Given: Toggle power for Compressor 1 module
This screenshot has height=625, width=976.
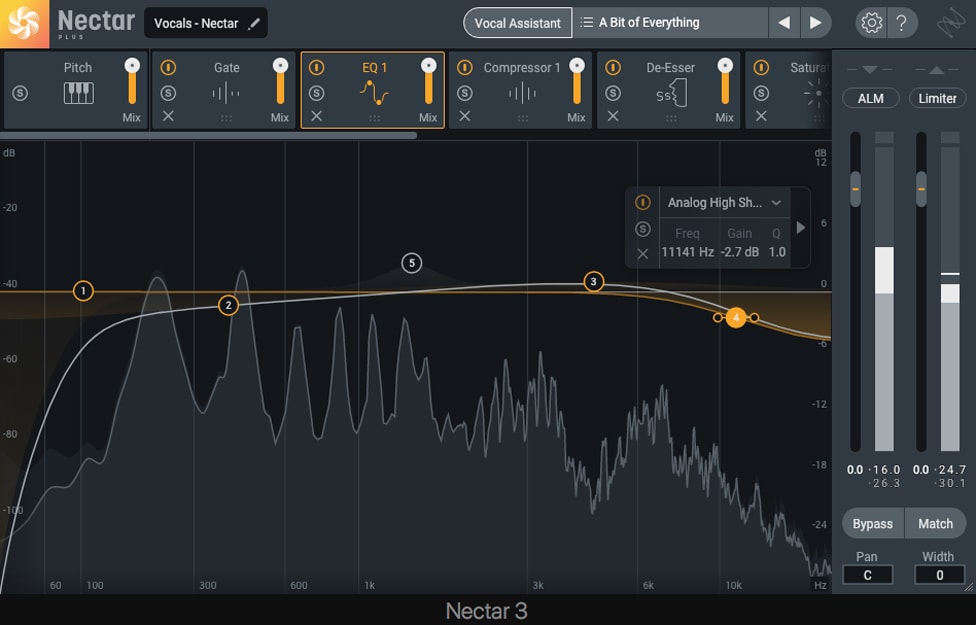Looking at the screenshot, I should 464,67.
